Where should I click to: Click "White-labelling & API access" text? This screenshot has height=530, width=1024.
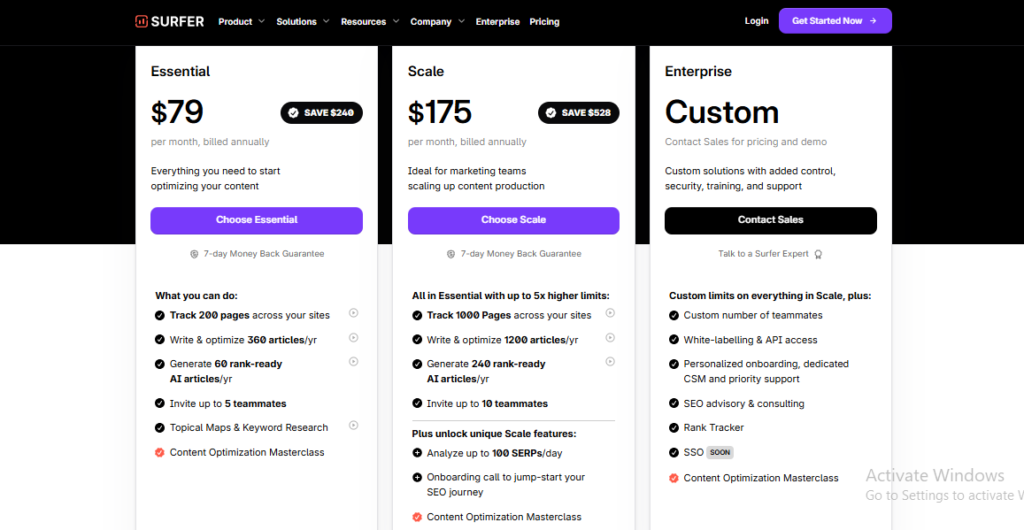(750, 340)
